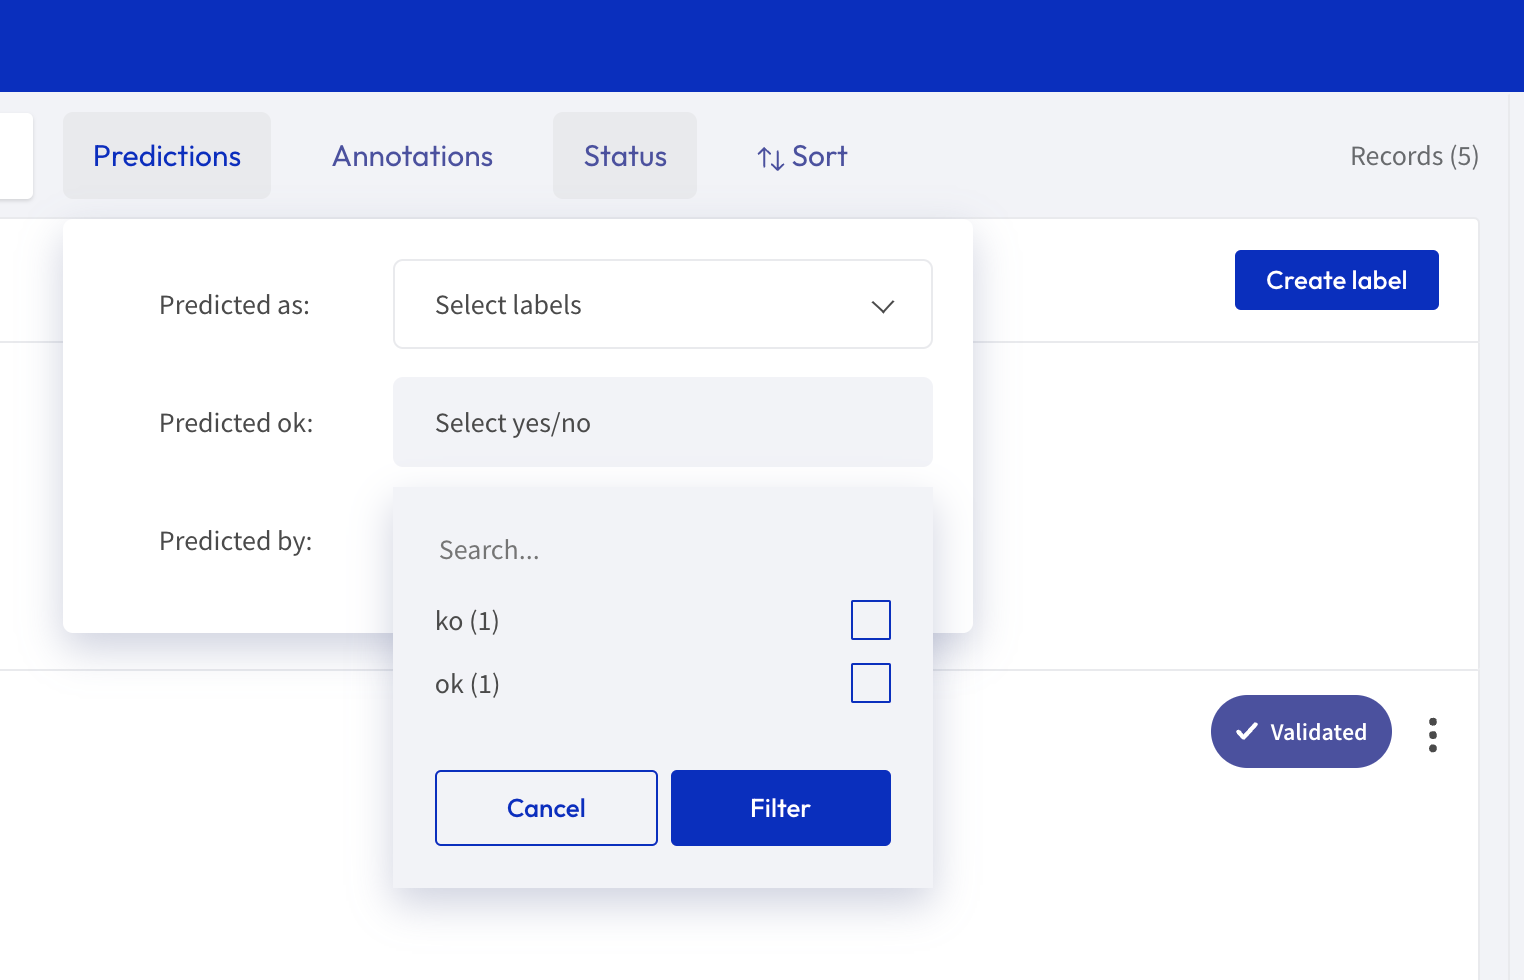Viewport: 1524px width, 980px height.
Task: Open the Select yes/no dropdown
Action: [x=663, y=422]
